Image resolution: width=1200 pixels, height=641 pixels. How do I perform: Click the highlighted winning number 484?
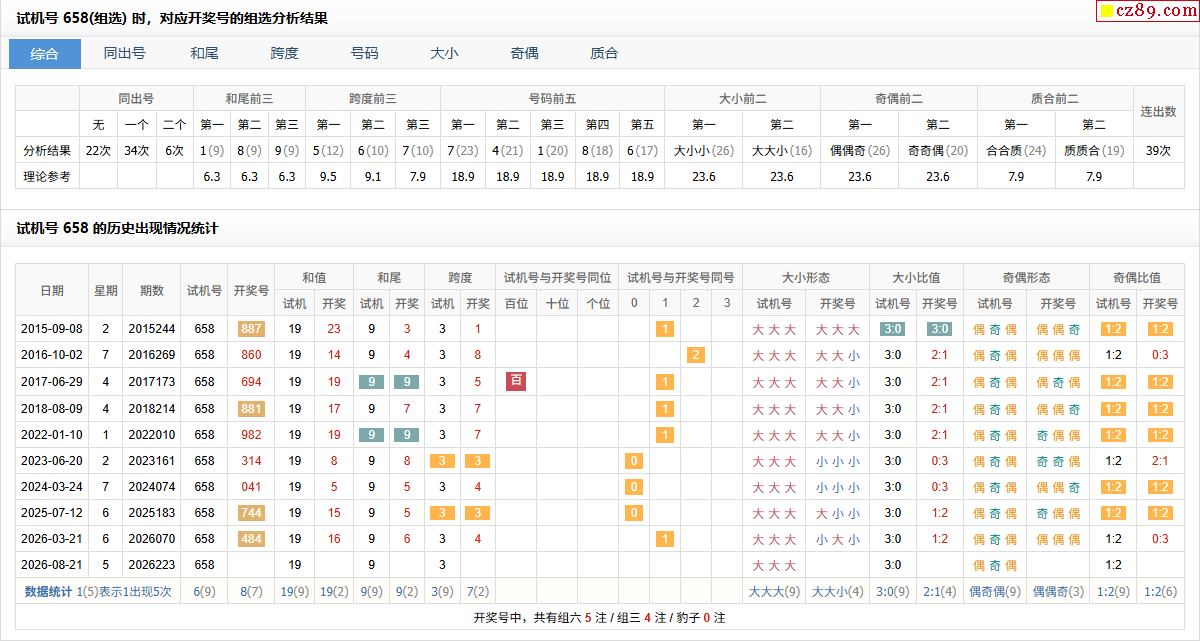click(x=251, y=539)
